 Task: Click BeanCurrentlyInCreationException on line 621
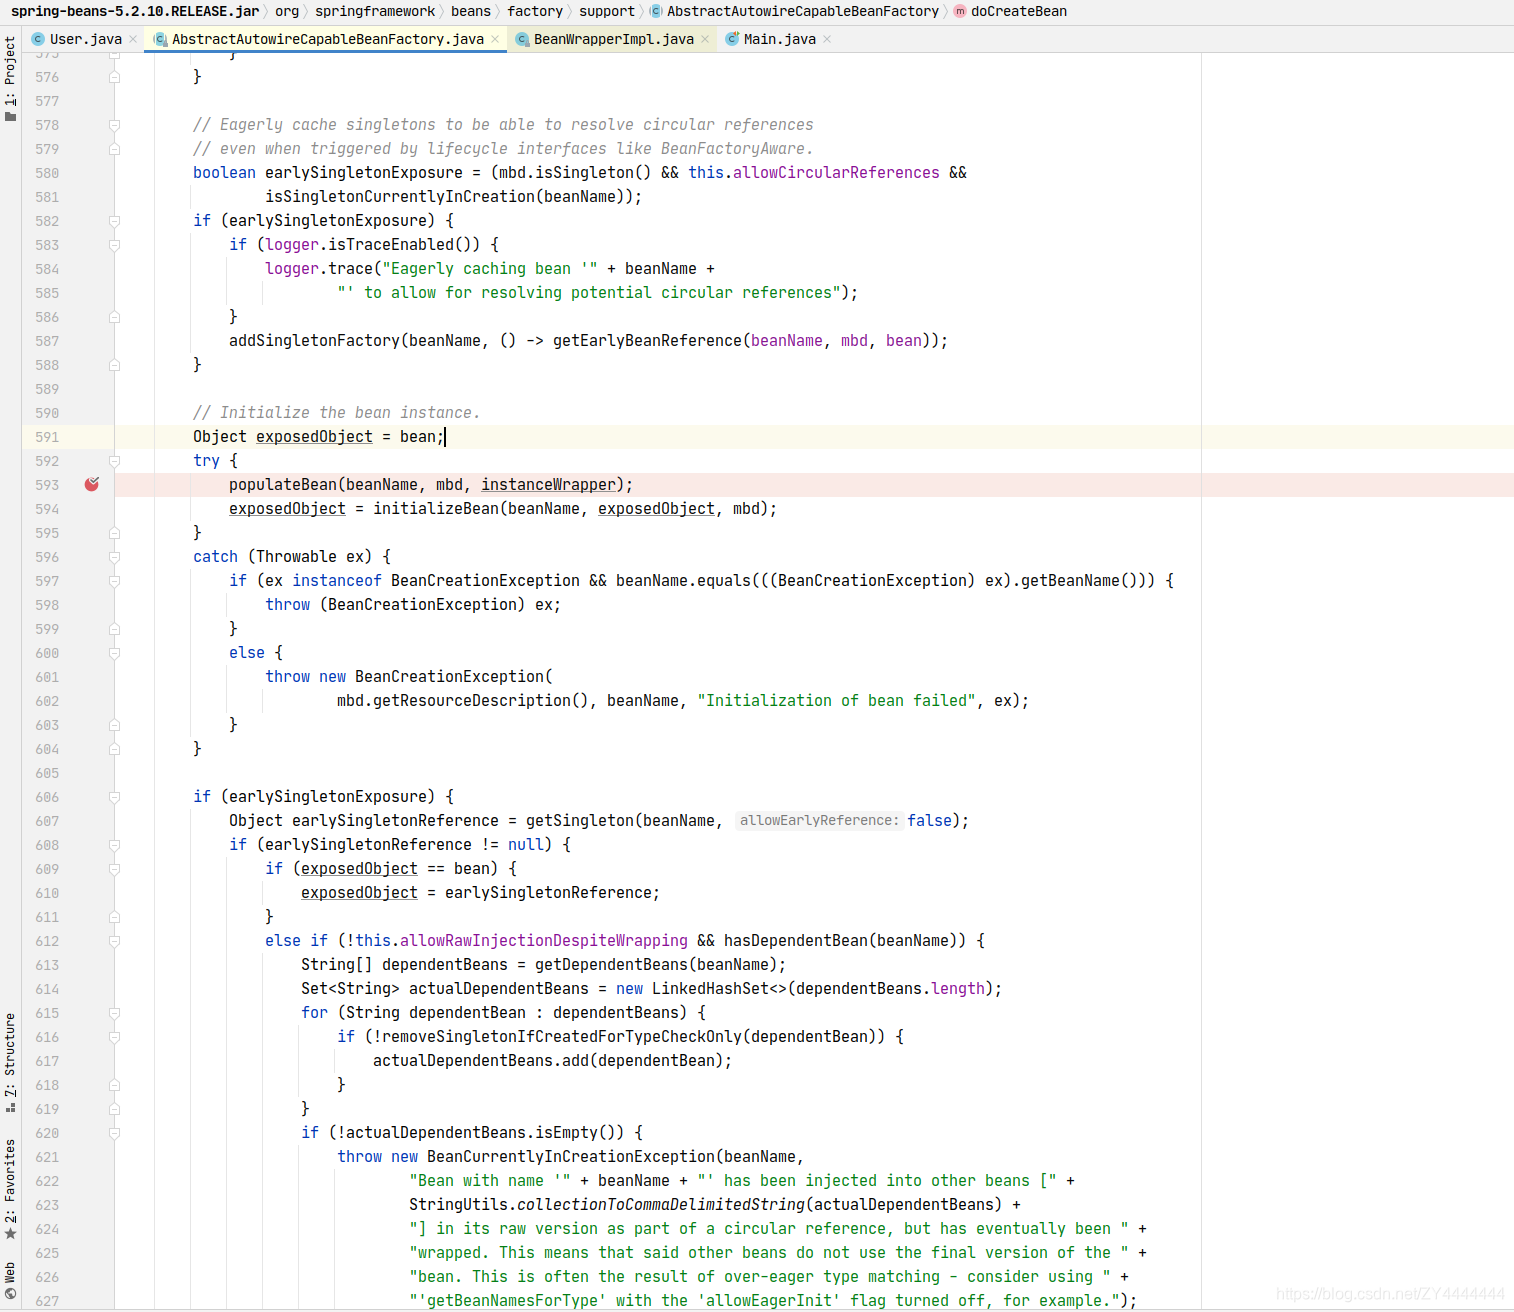[x=571, y=1157]
